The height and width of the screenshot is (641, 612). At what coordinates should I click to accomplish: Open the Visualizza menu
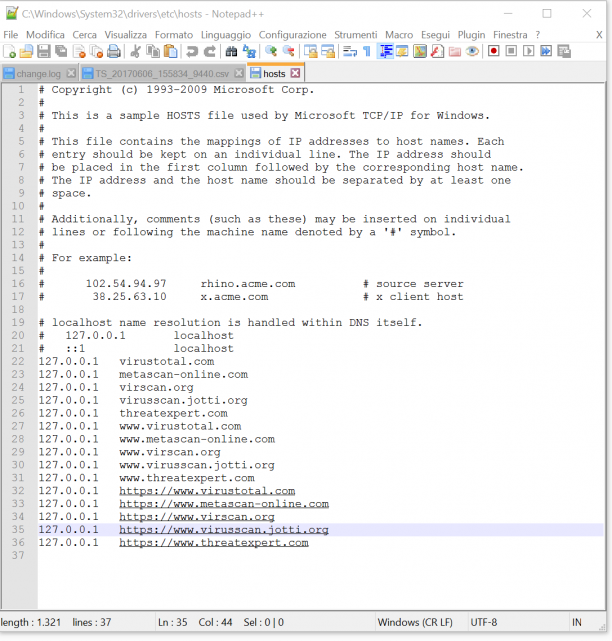pos(126,35)
